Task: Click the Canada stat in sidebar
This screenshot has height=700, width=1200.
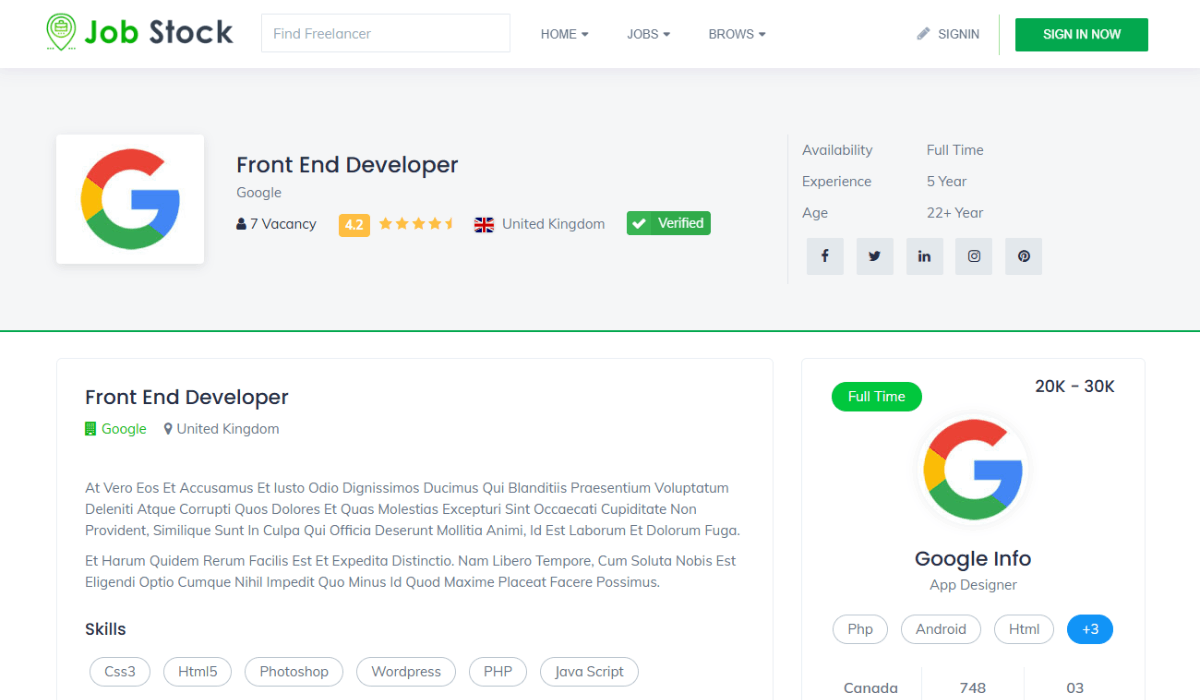Action: pyautogui.click(x=871, y=688)
